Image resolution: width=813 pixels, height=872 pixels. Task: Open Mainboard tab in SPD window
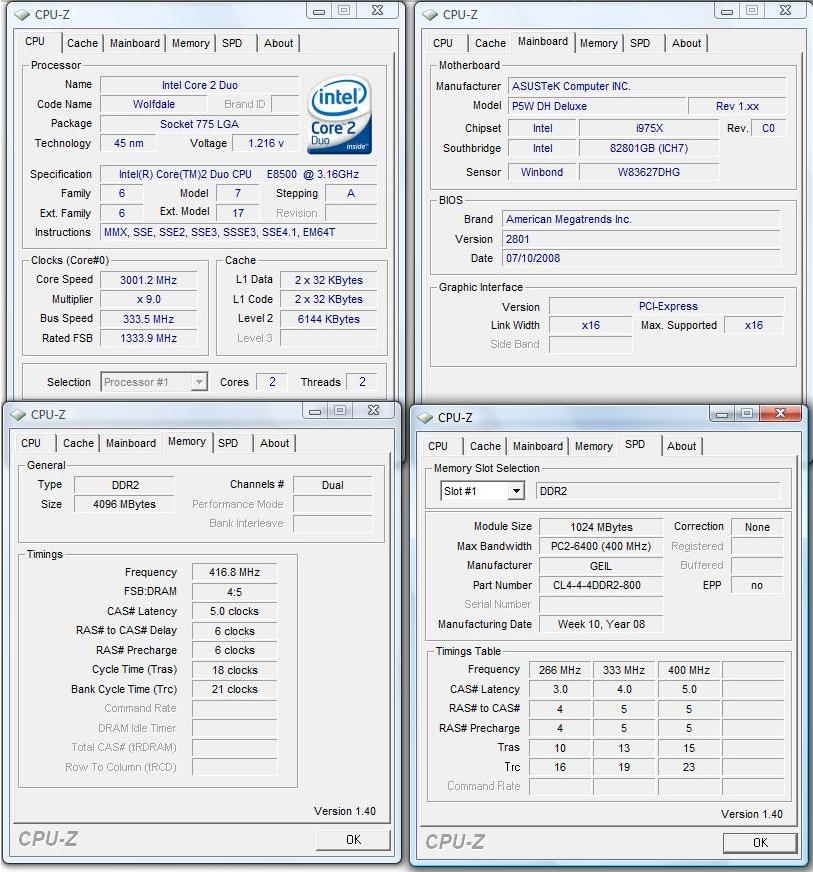(x=537, y=446)
